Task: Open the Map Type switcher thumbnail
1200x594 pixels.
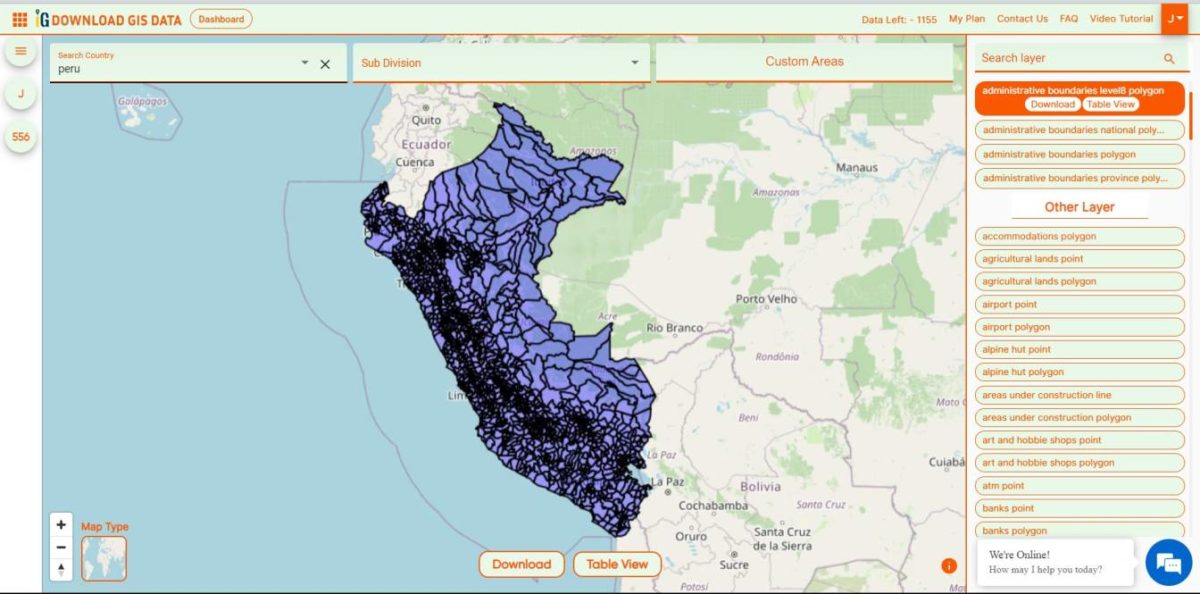Action: [x=104, y=559]
